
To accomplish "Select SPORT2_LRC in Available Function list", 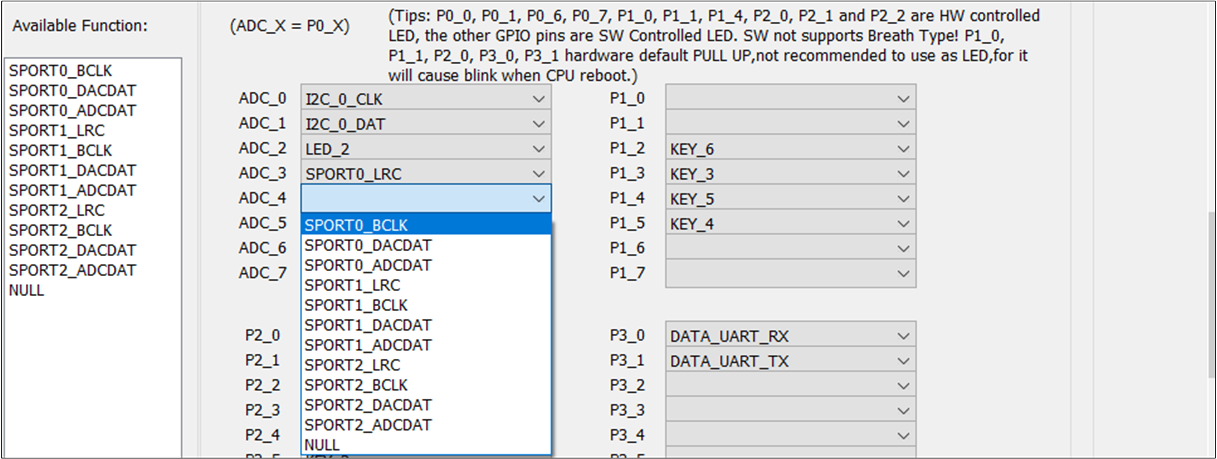I will click(93, 210).
